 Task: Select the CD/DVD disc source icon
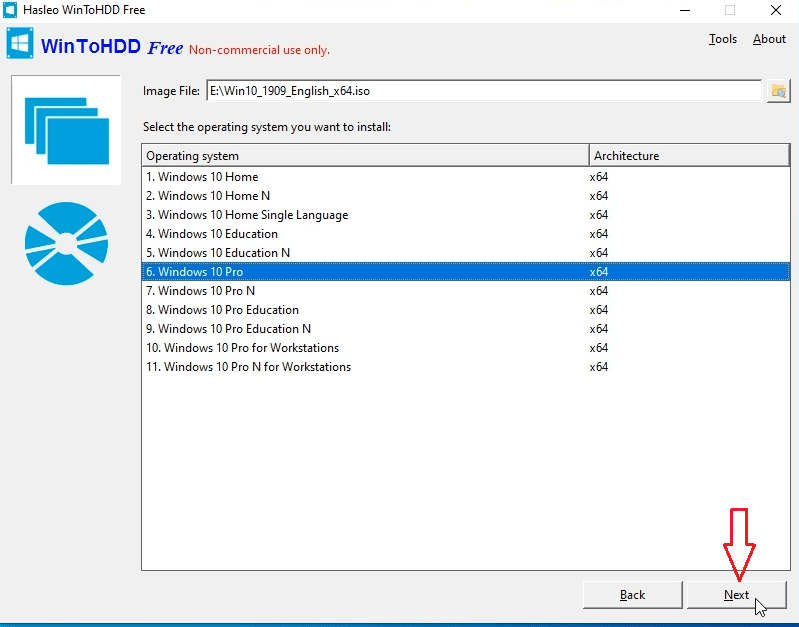point(66,244)
